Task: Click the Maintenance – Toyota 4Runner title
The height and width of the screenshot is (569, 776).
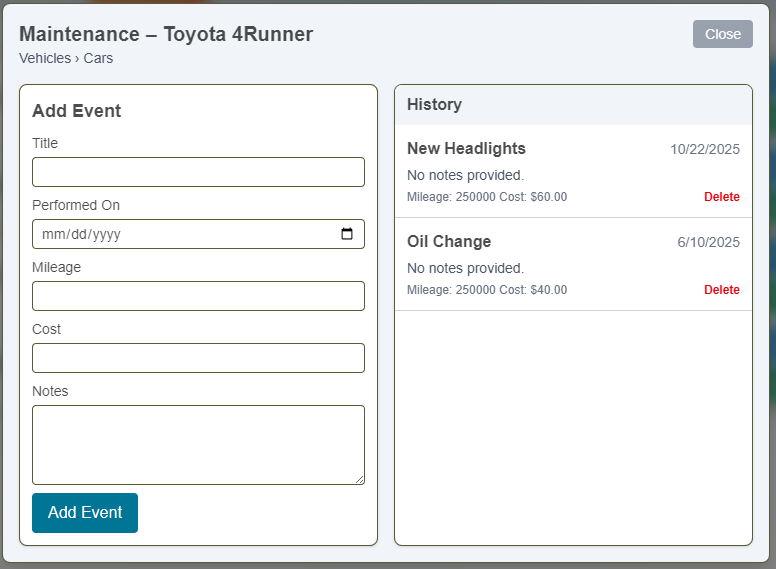Action: 166,34
